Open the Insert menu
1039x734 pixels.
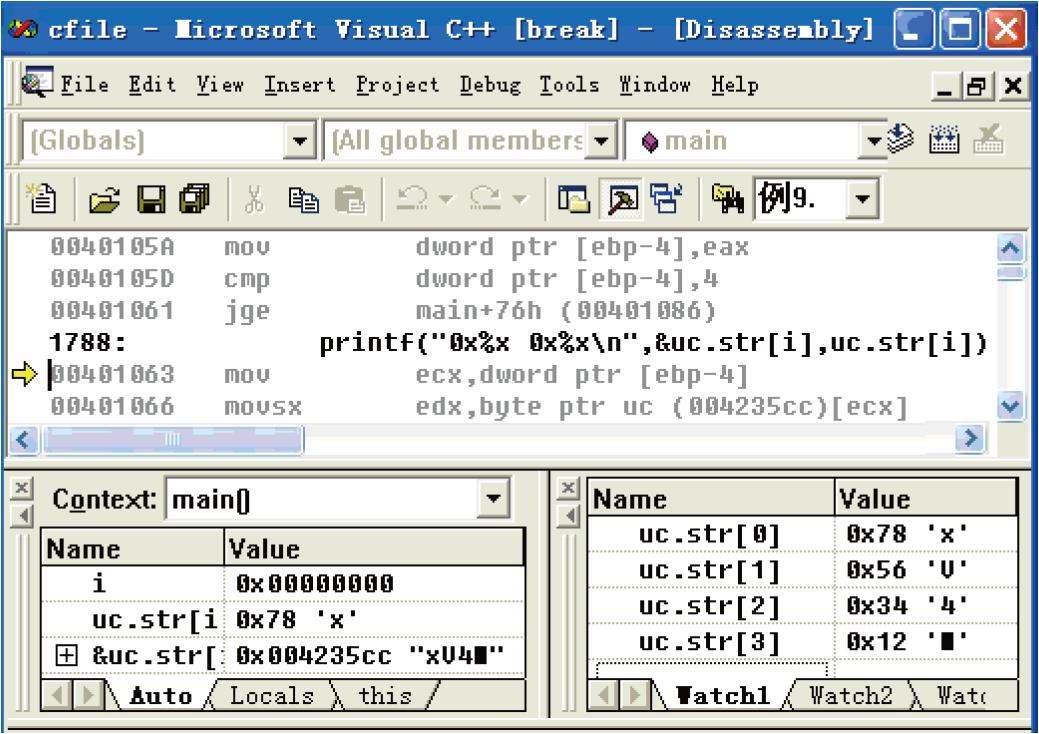click(x=300, y=85)
